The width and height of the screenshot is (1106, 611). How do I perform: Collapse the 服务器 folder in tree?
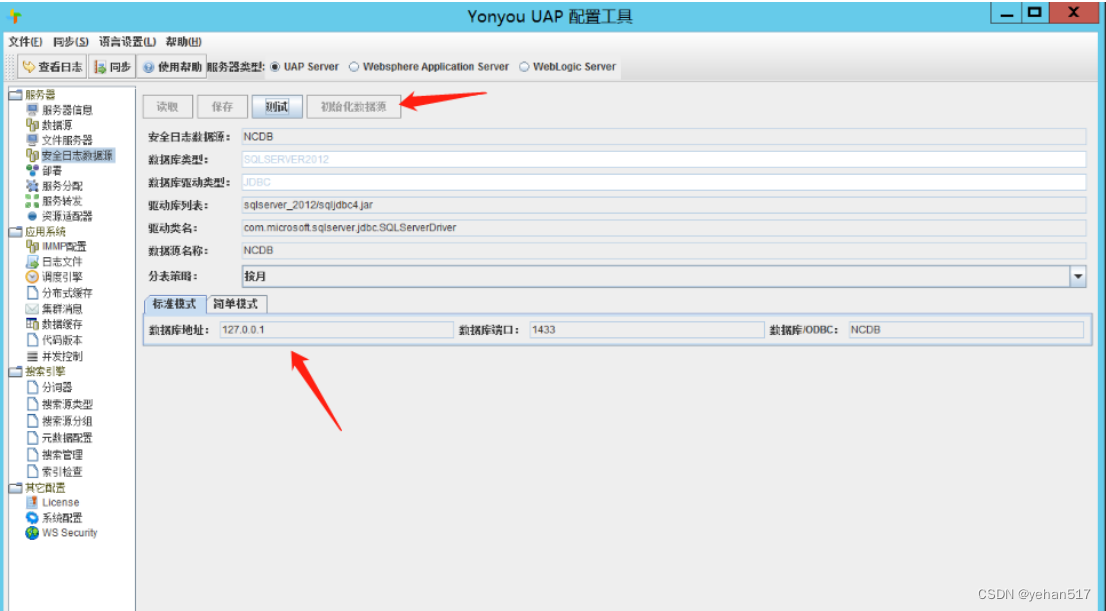pos(16,95)
